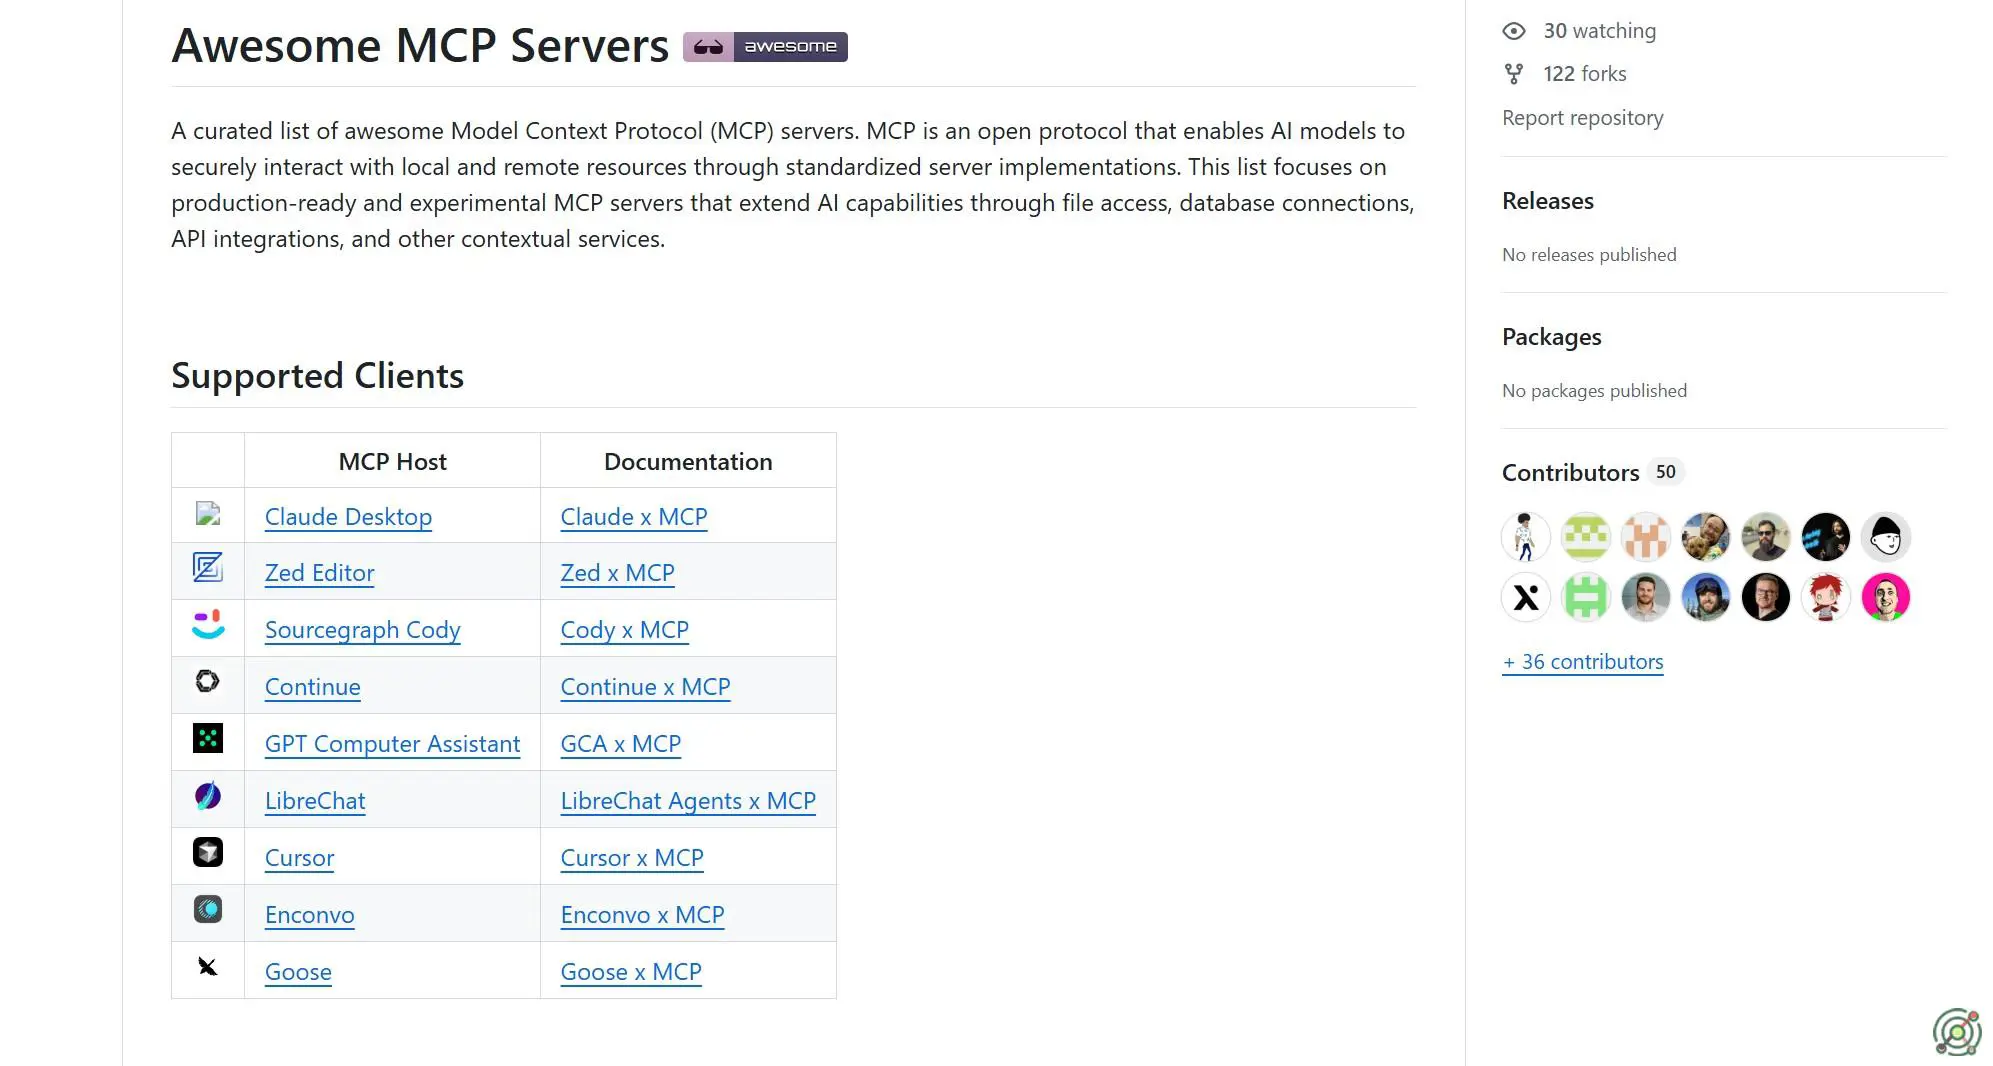The width and height of the screenshot is (1993, 1066).
Task: Open the Releases heading link
Action: 1547,201
